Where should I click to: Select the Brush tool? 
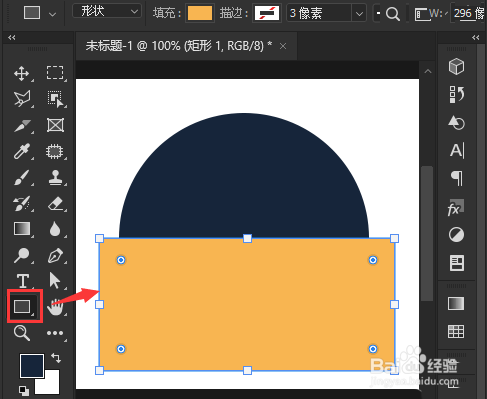[x=22, y=178]
